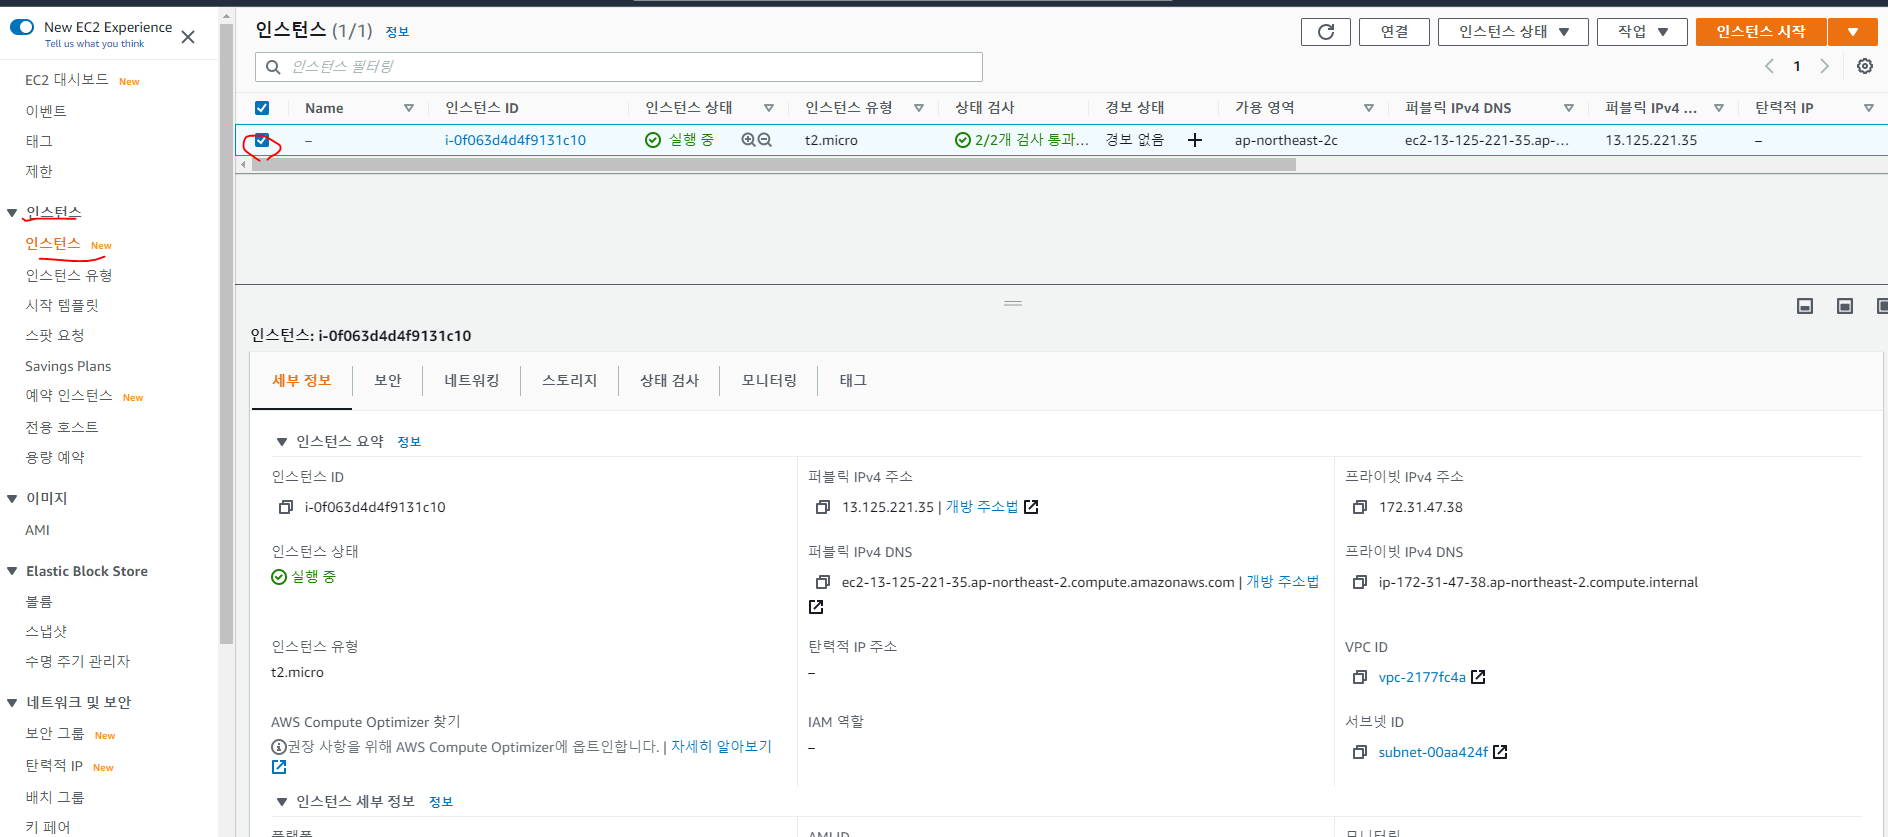
Task: Switch to the 보안 tab
Action: pyautogui.click(x=388, y=381)
